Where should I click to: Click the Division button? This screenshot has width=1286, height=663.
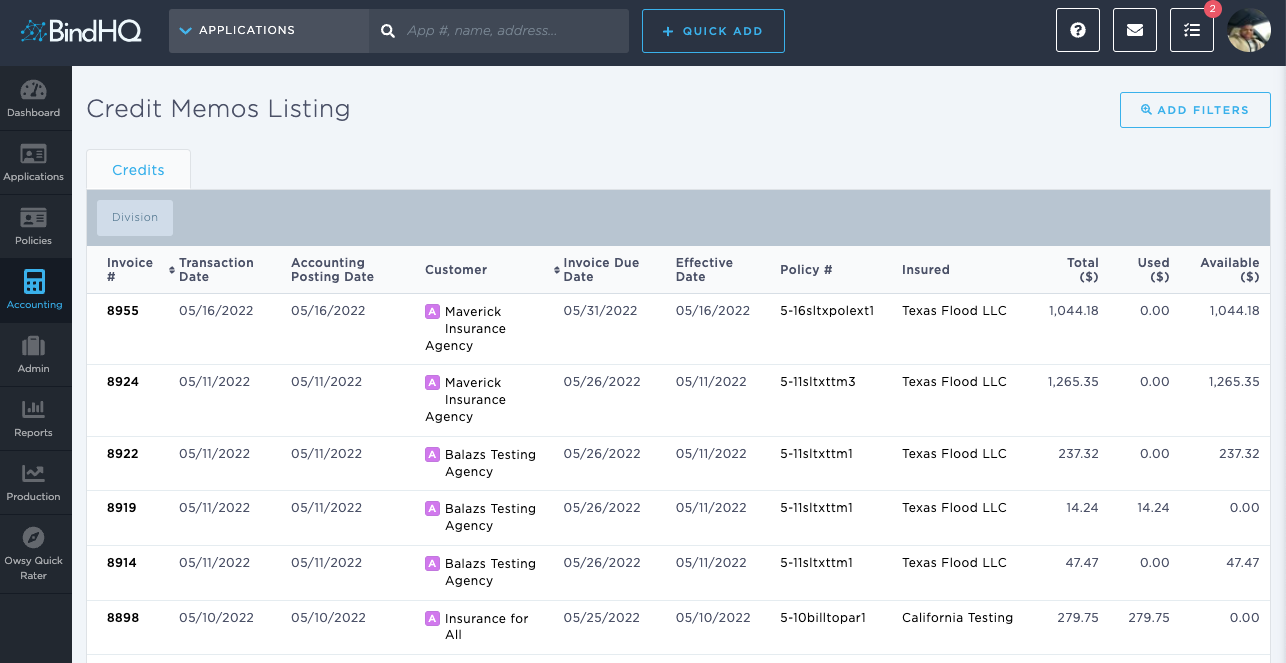[135, 218]
